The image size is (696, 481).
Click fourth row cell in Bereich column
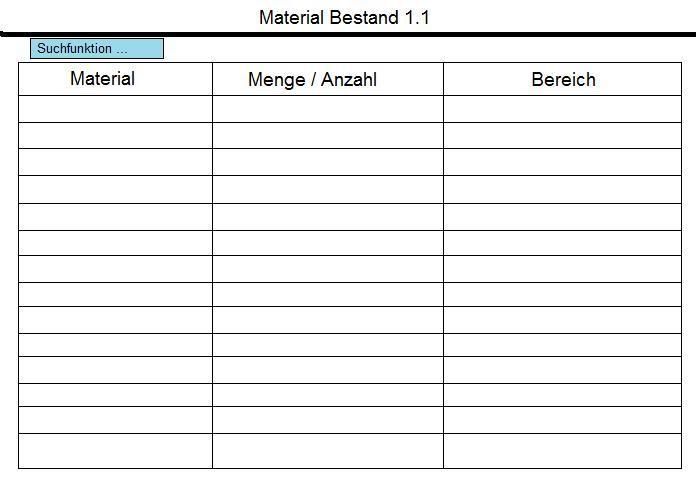pos(562,189)
